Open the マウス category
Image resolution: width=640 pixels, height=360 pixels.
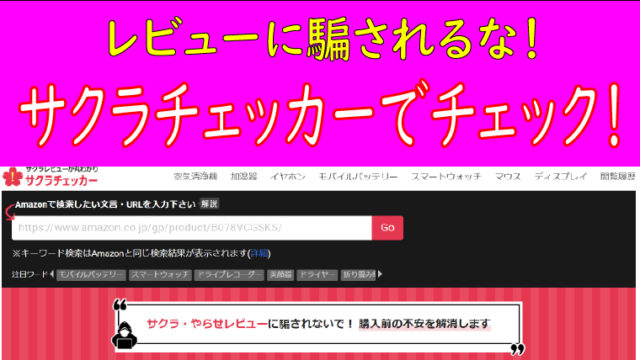tap(508, 176)
